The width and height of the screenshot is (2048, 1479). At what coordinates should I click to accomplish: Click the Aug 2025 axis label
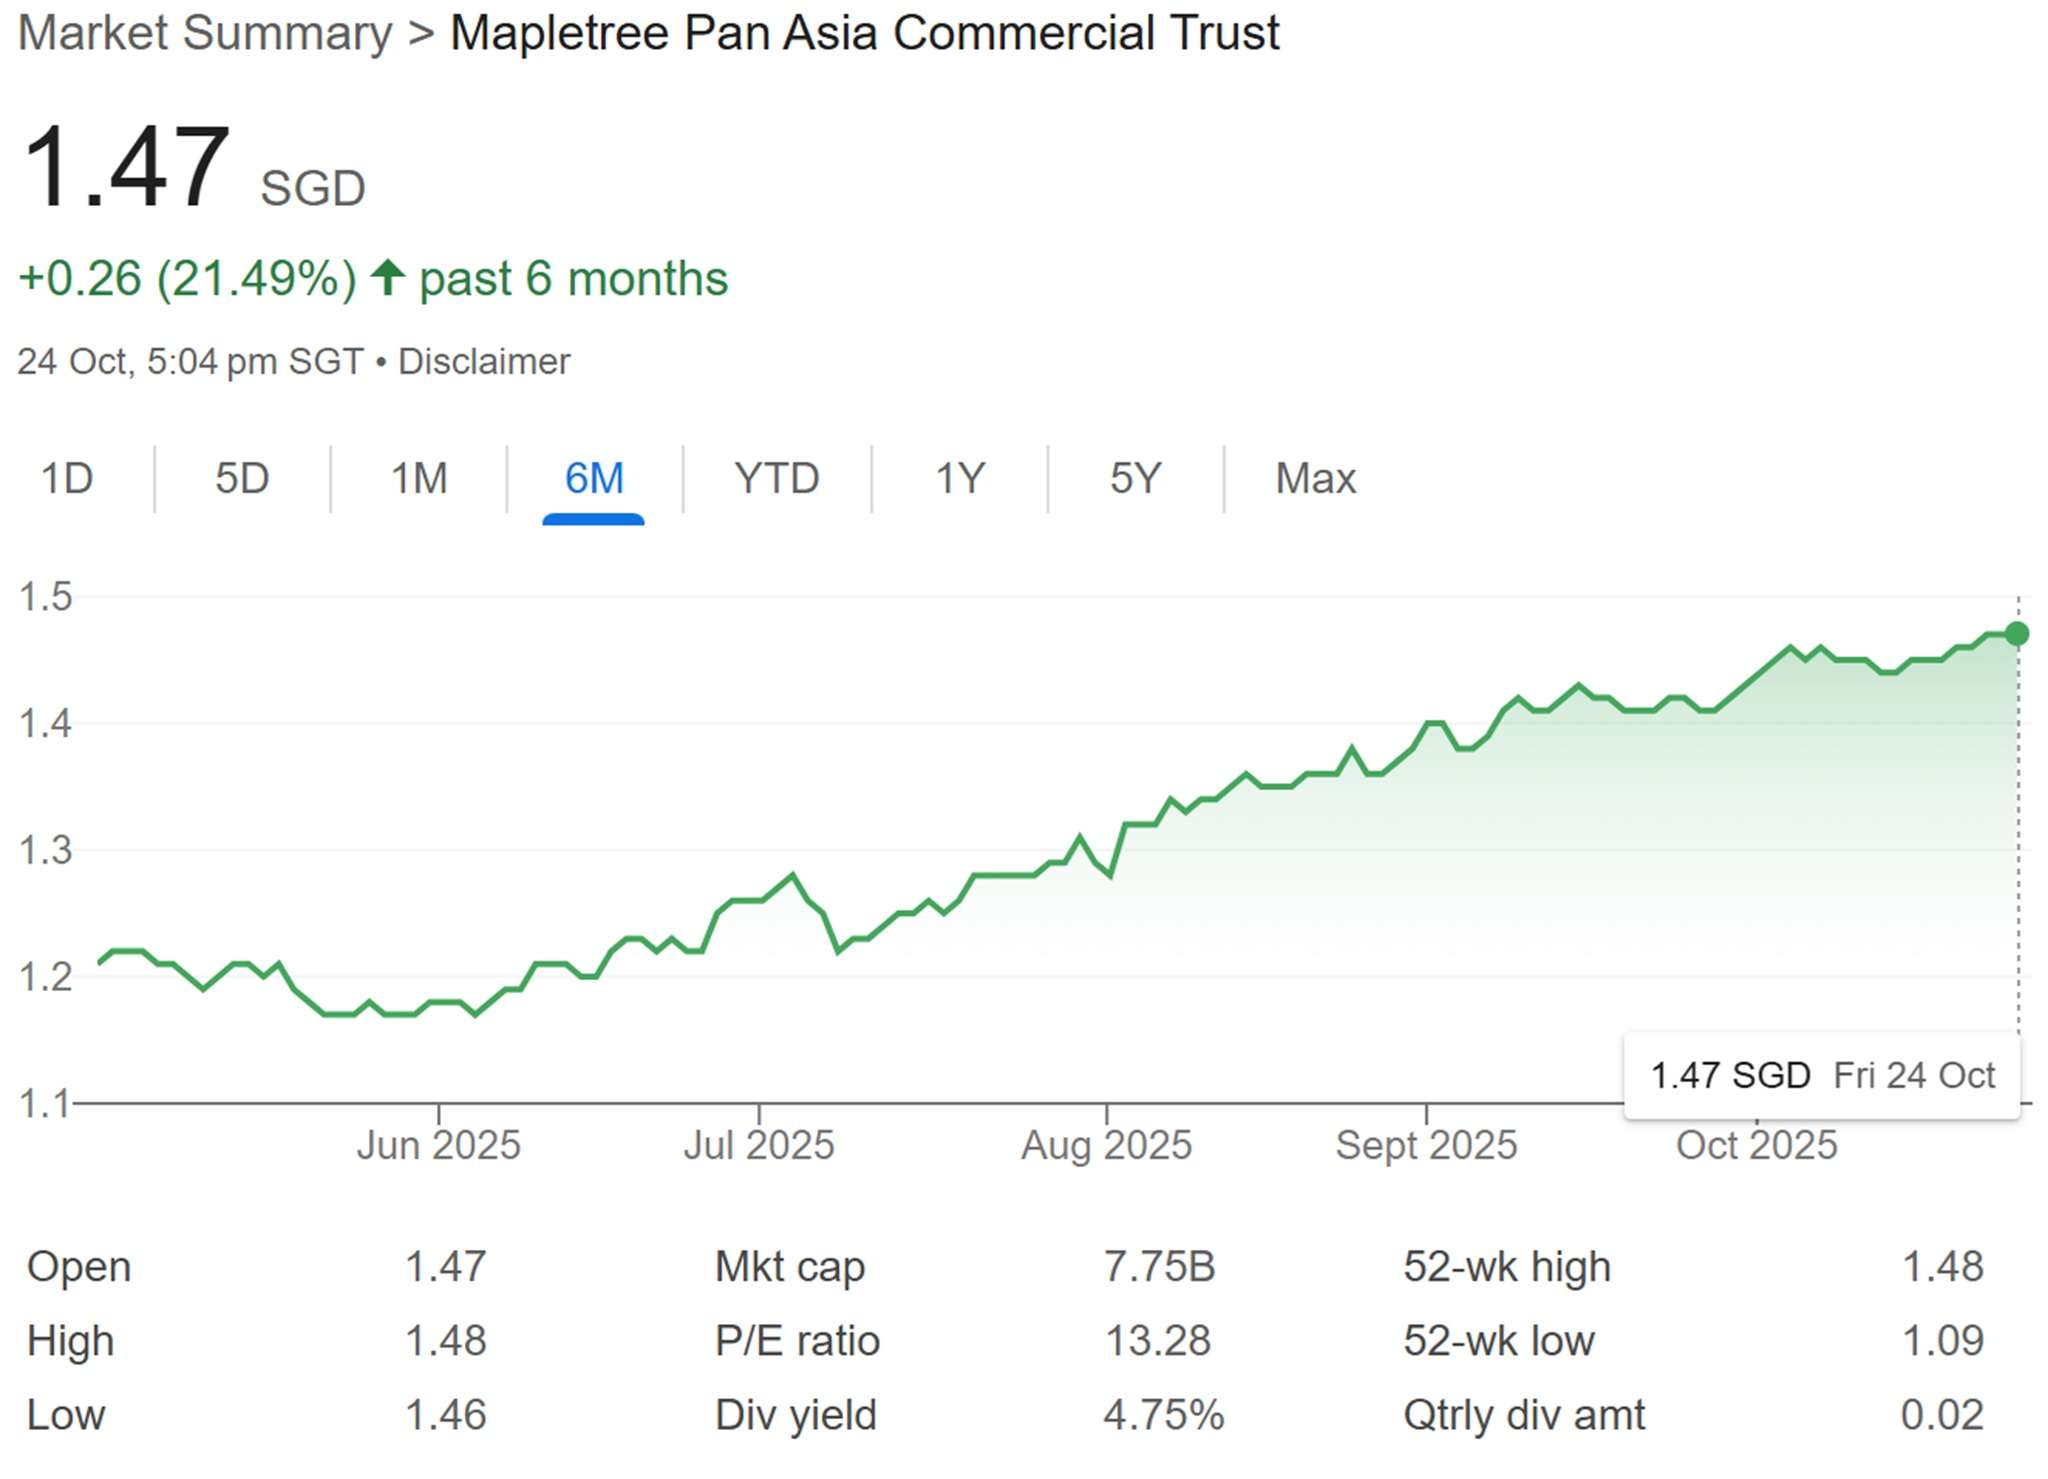click(1106, 1145)
